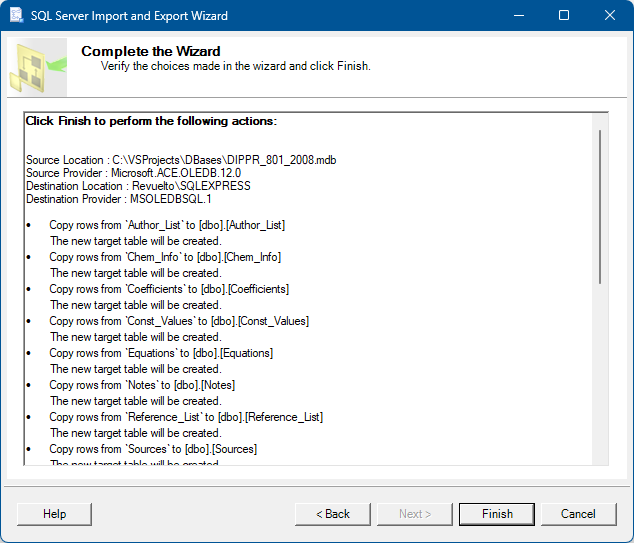Select the Destination Provider MSOLEDBSQL.1 line
This screenshot has height=543, width=634.
[x=118, y=199]
